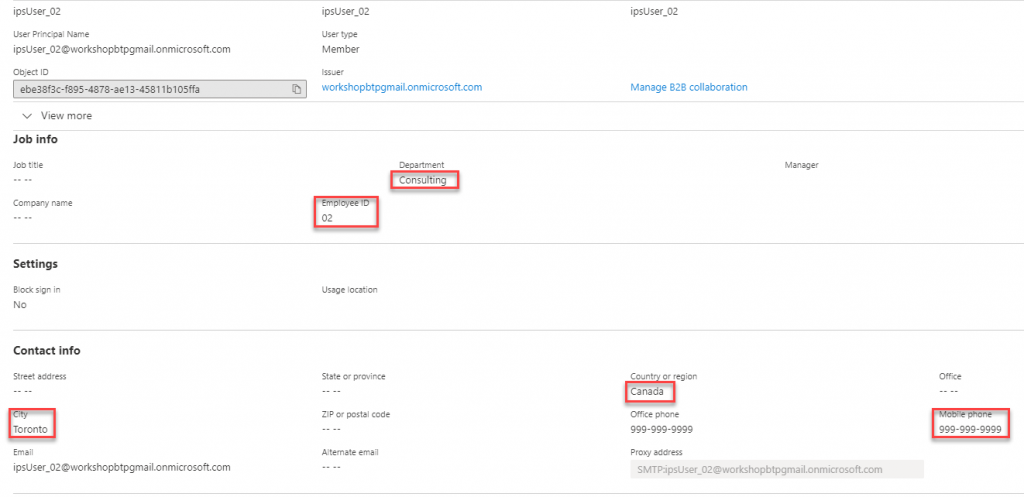Click the Contact info Email address value

tap(122, 467)
